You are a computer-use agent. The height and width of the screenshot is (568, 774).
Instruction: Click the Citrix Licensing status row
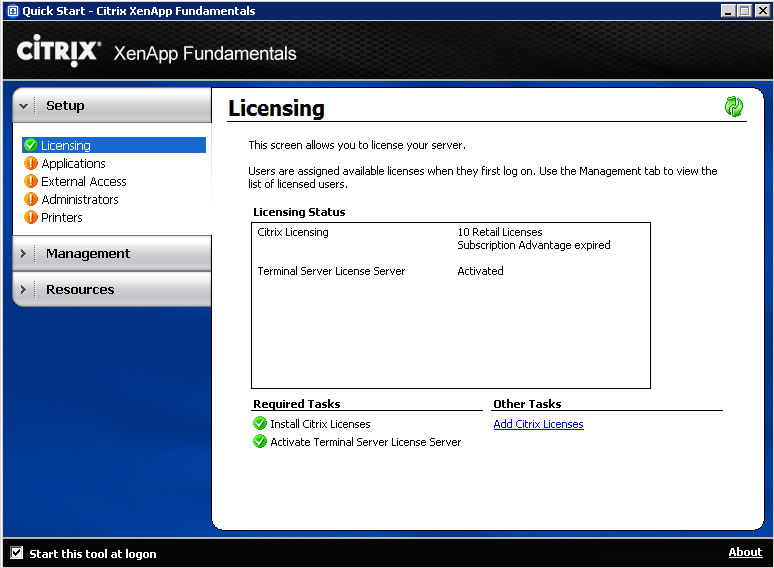pos(293,232)
